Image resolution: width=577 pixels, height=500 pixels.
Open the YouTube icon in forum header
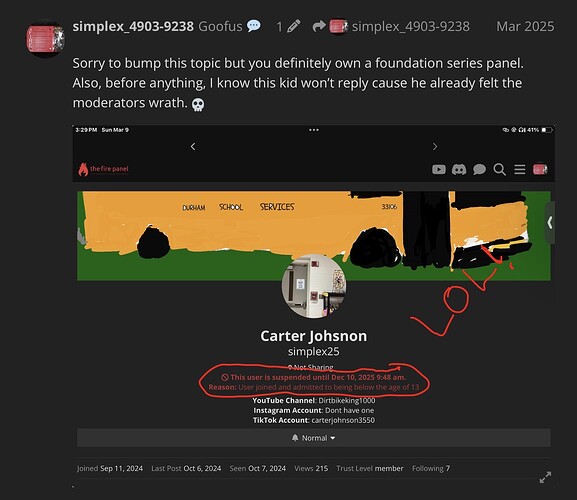[439, 169]
